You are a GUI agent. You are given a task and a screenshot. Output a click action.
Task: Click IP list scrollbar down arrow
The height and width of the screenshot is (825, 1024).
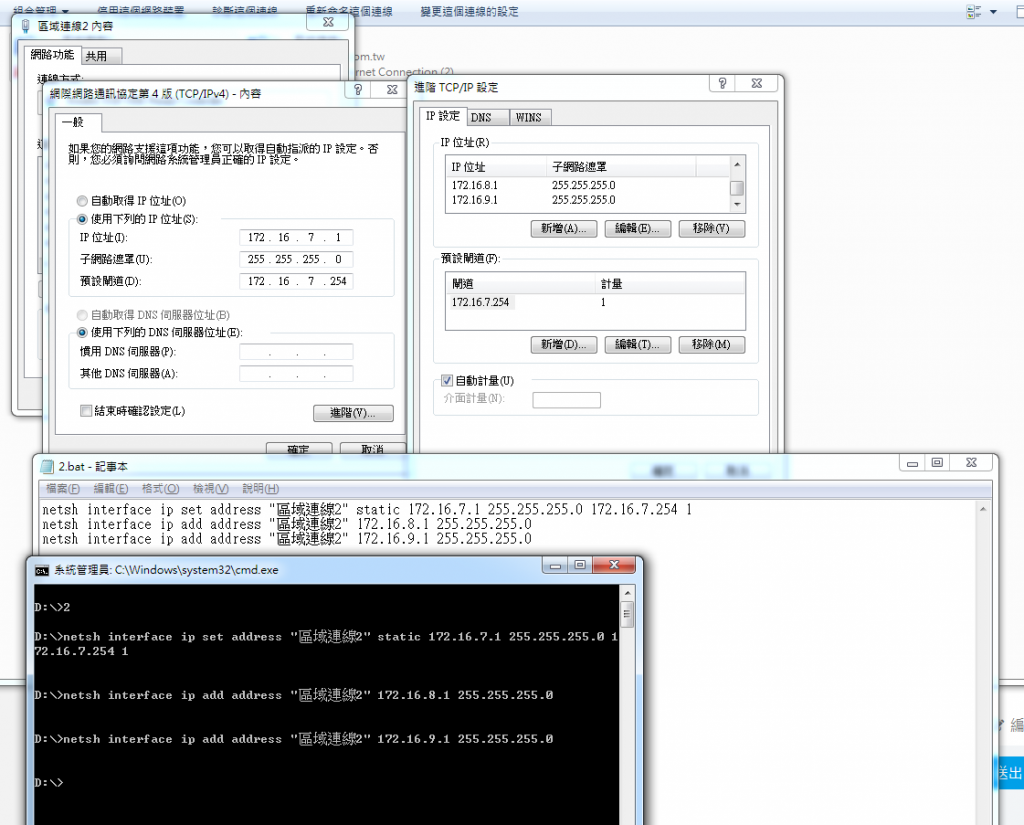click(x=737, y=204)
